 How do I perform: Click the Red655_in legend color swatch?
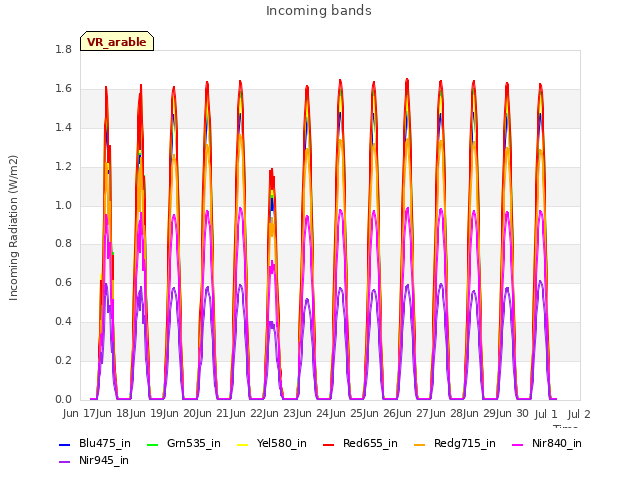coord(329,444)
